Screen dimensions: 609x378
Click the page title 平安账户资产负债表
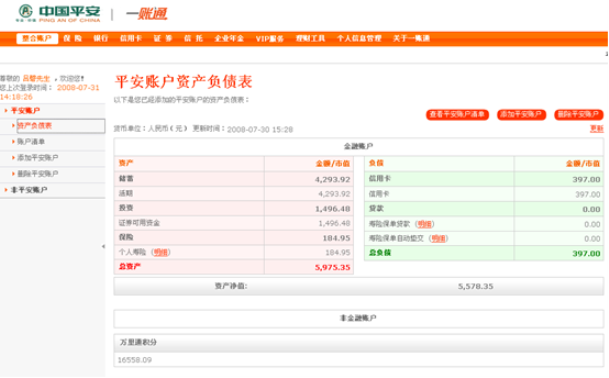click(x=184, y=82)
